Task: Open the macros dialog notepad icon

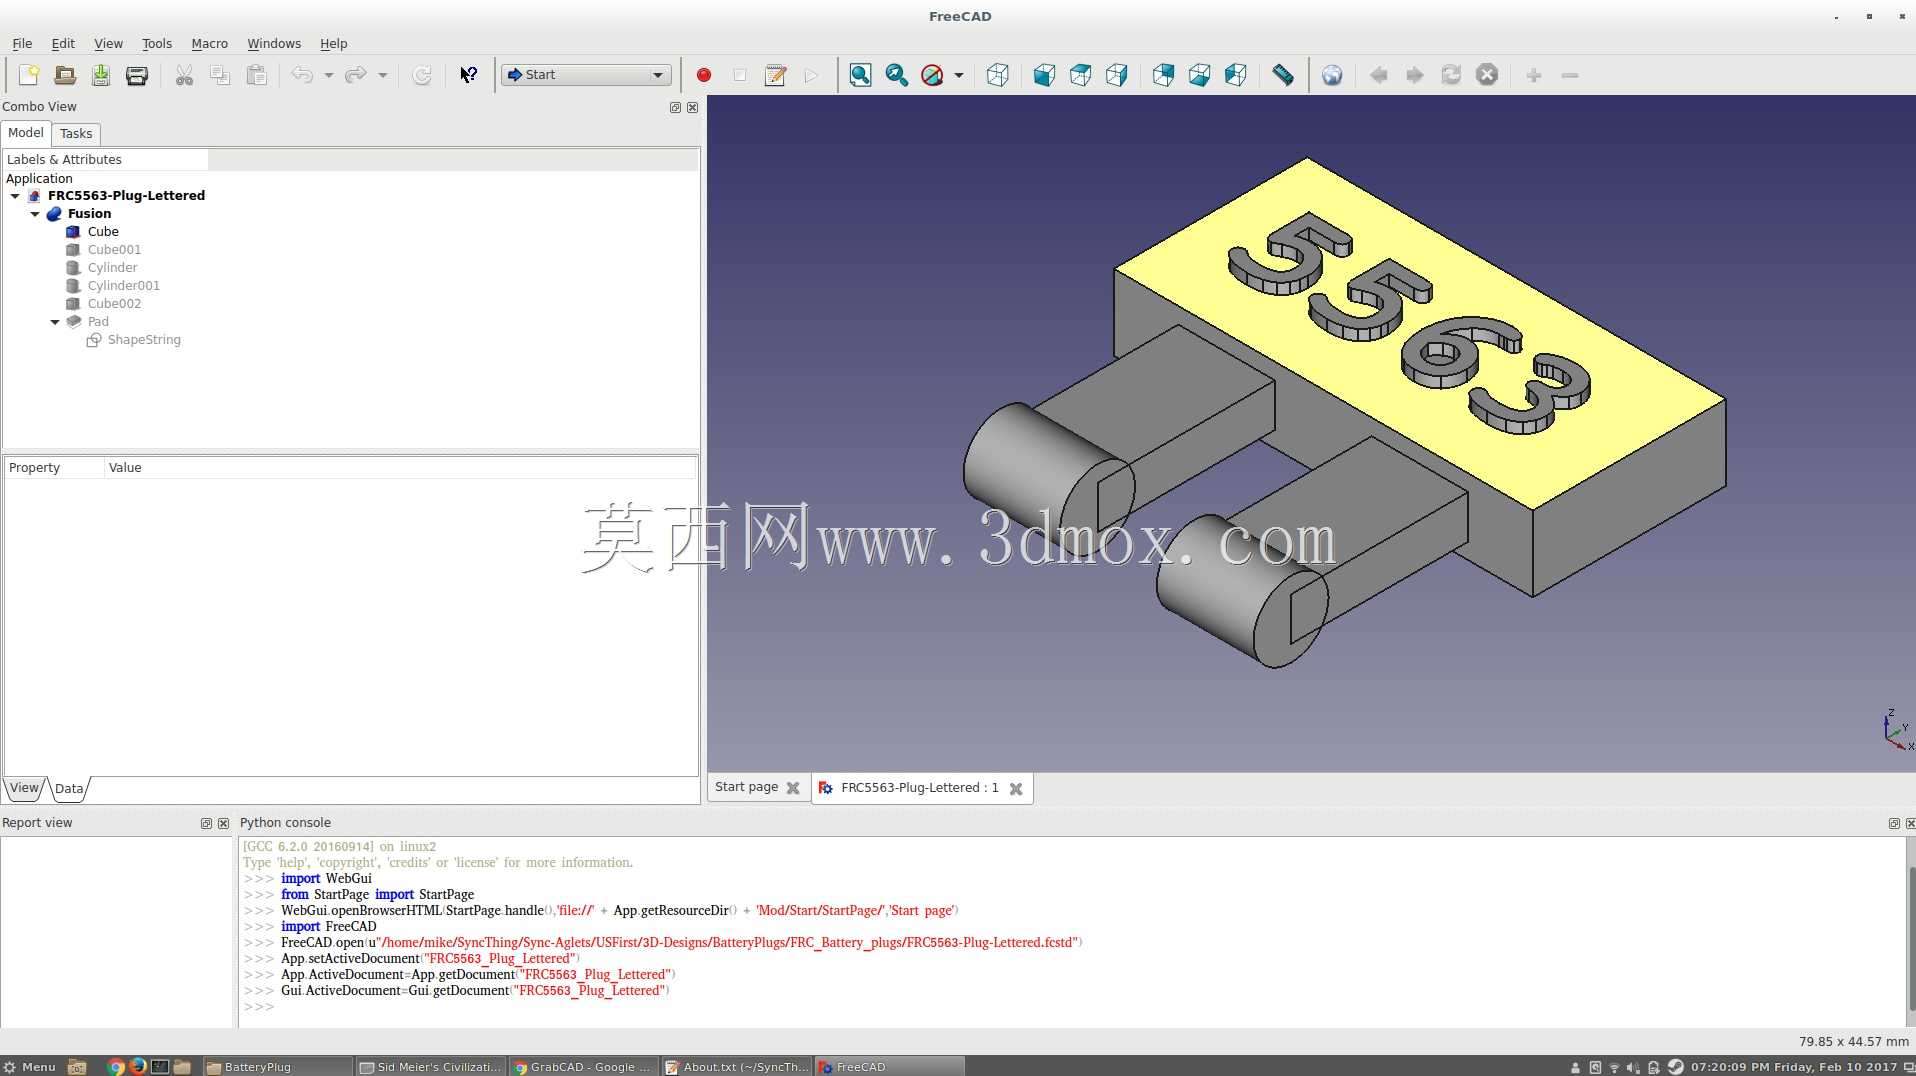Action: click(775, 75)
